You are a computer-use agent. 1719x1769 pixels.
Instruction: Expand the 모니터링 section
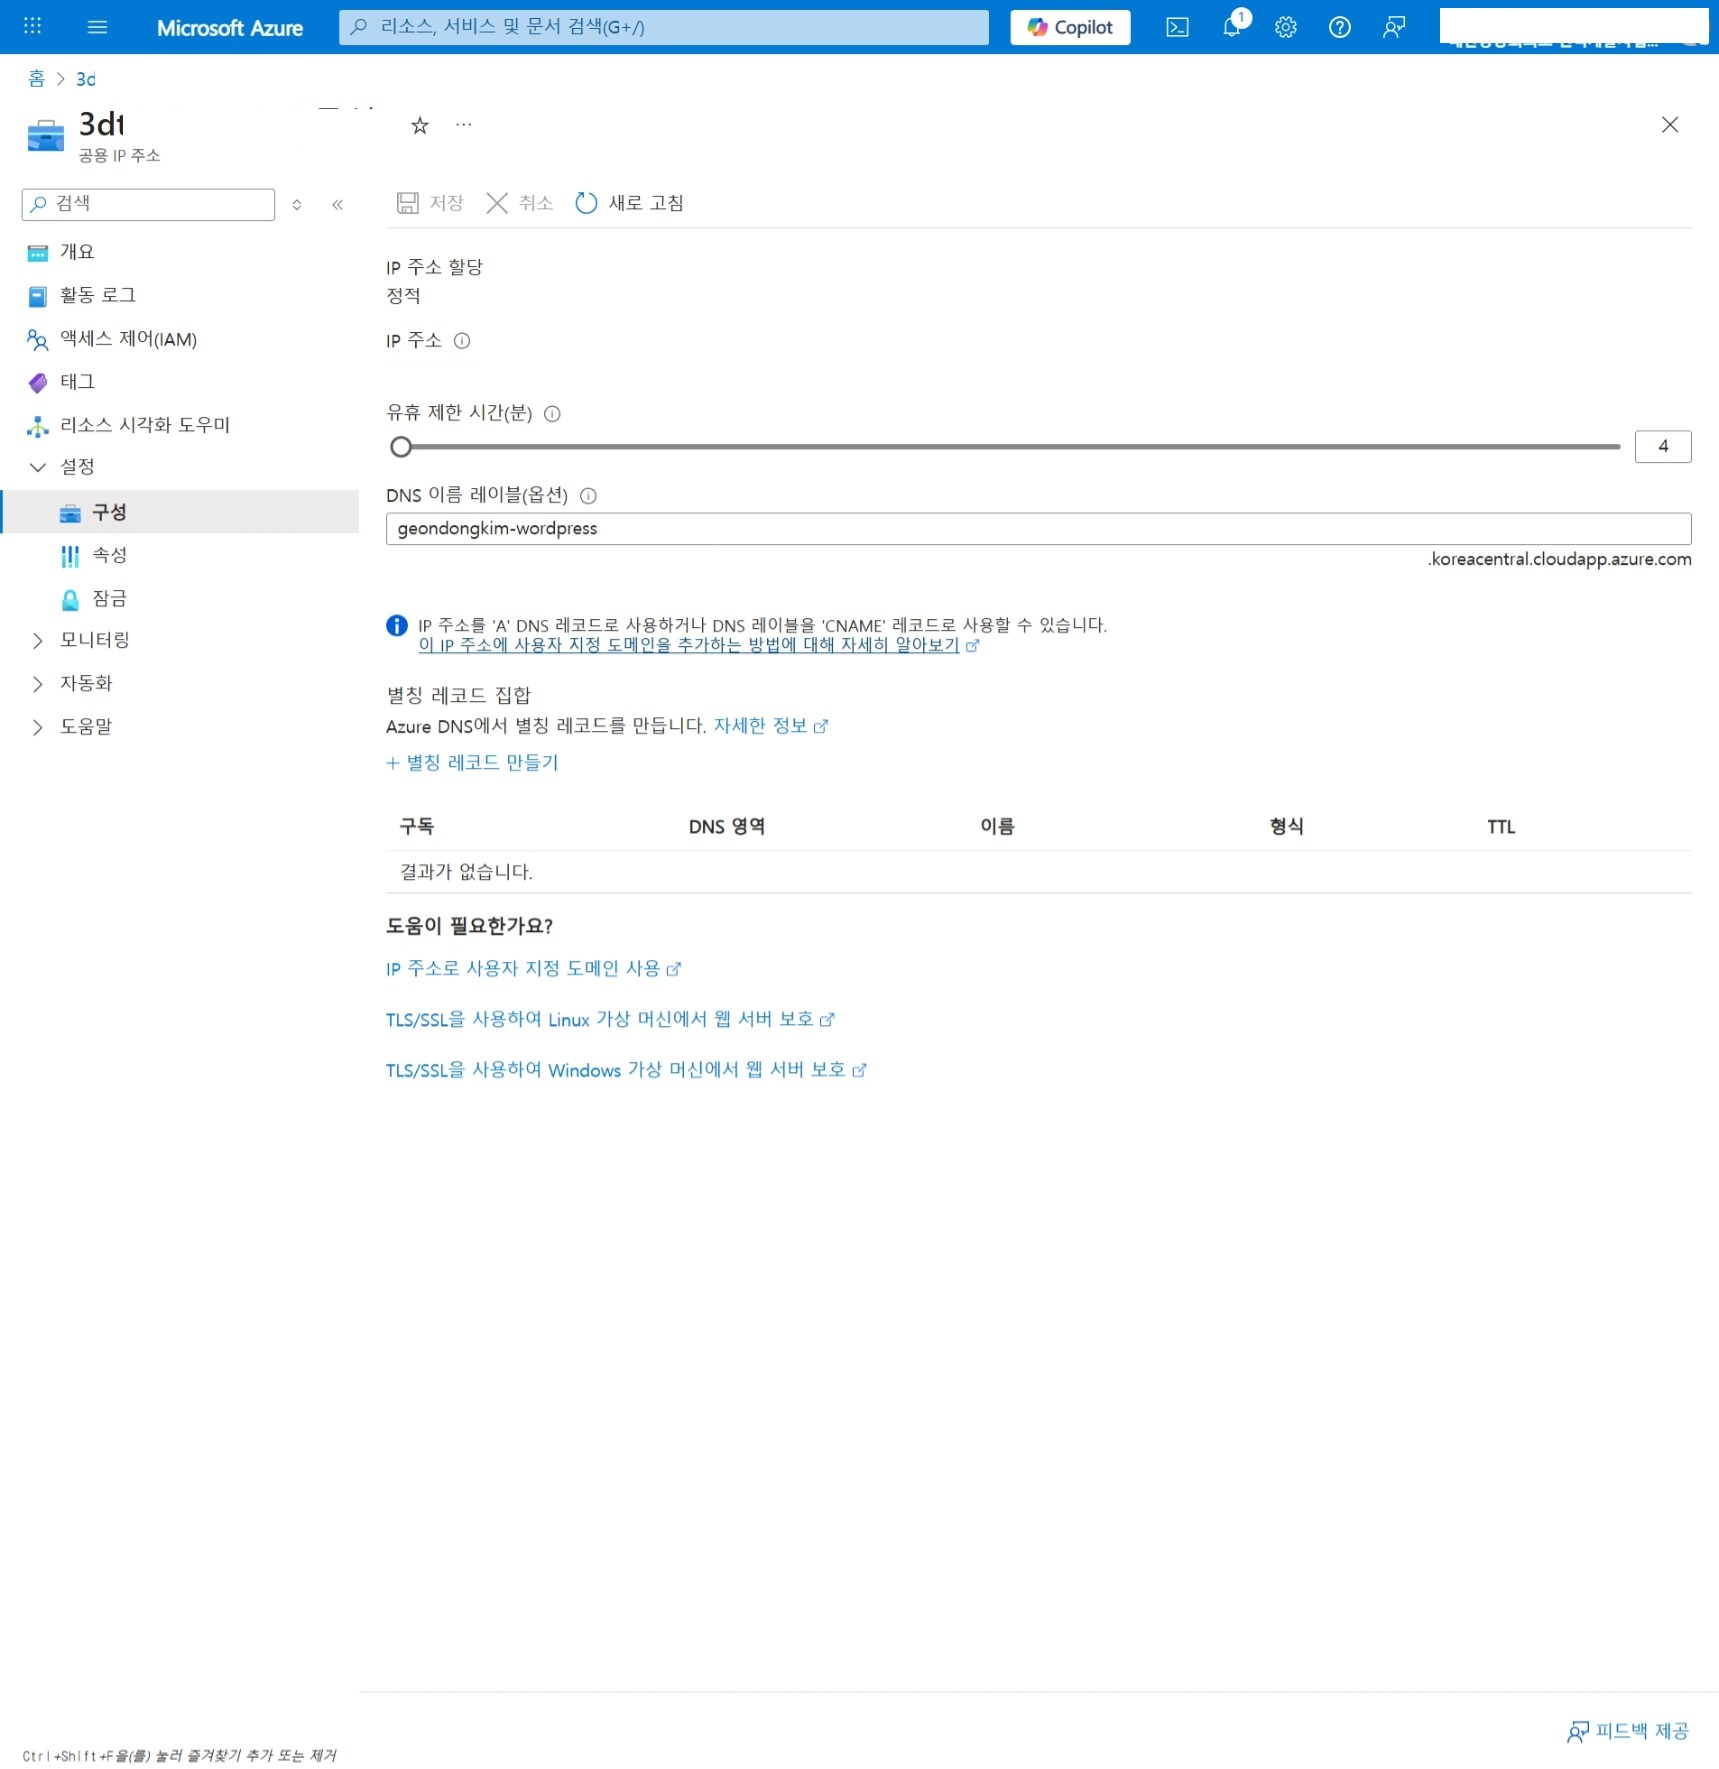click(94, 640)
